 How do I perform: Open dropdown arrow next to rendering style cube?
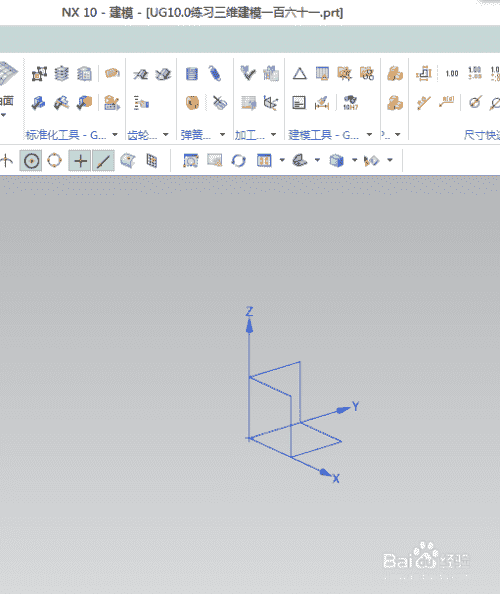point(355,160)
